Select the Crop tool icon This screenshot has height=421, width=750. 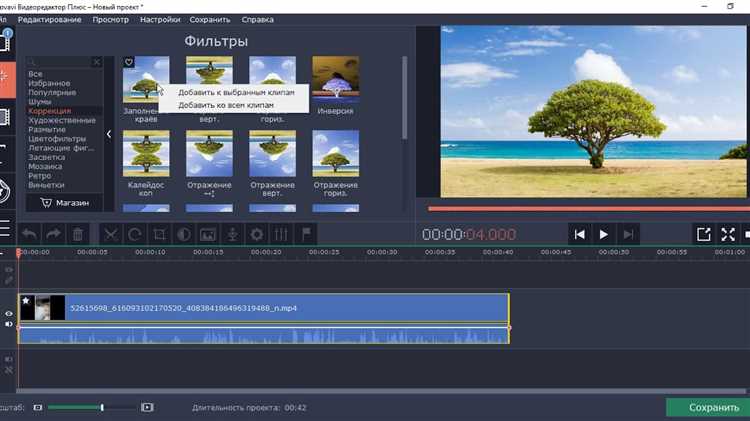click(x=159, y=234)
